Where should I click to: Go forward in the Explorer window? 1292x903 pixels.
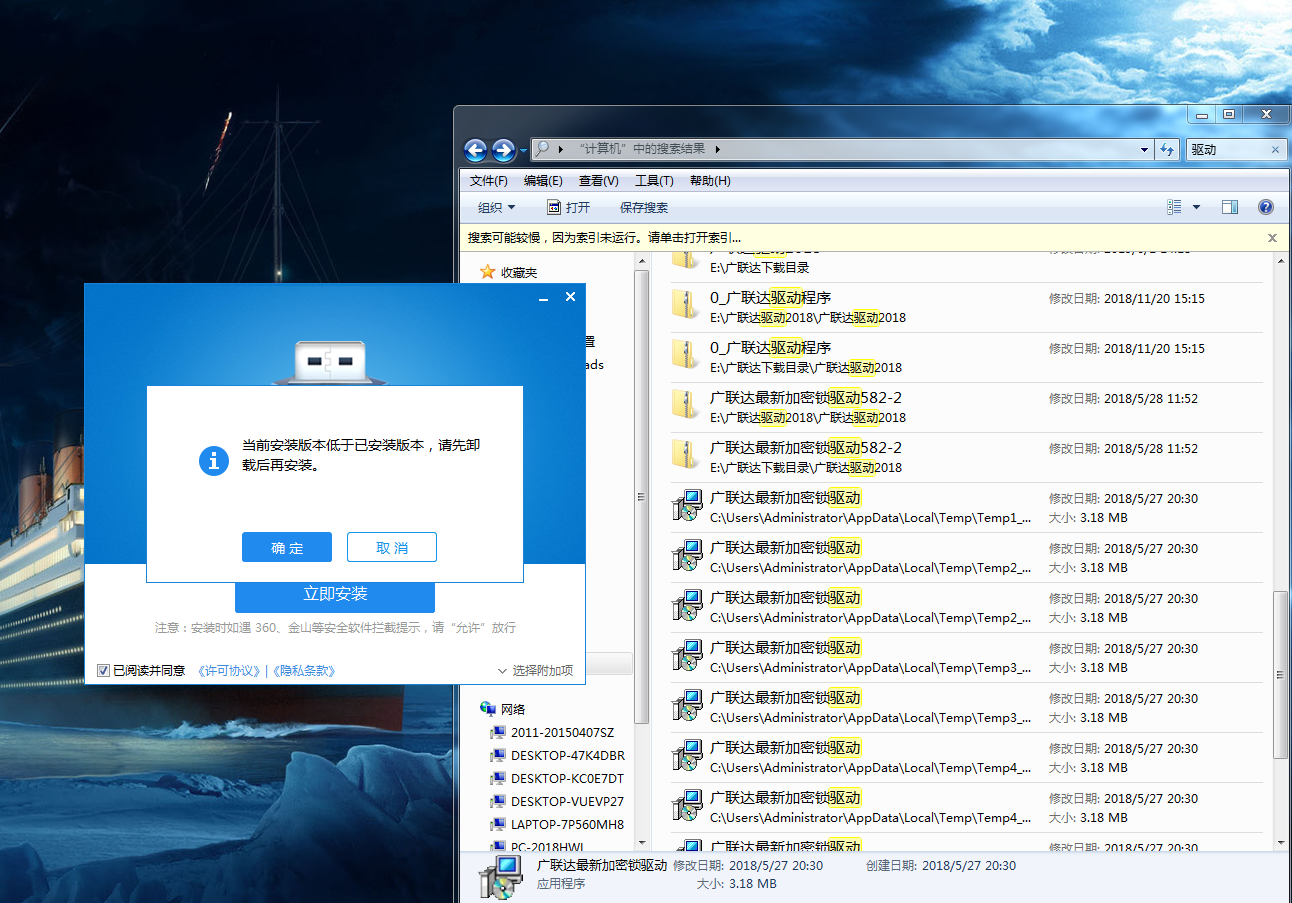click(x=504, y=150)
